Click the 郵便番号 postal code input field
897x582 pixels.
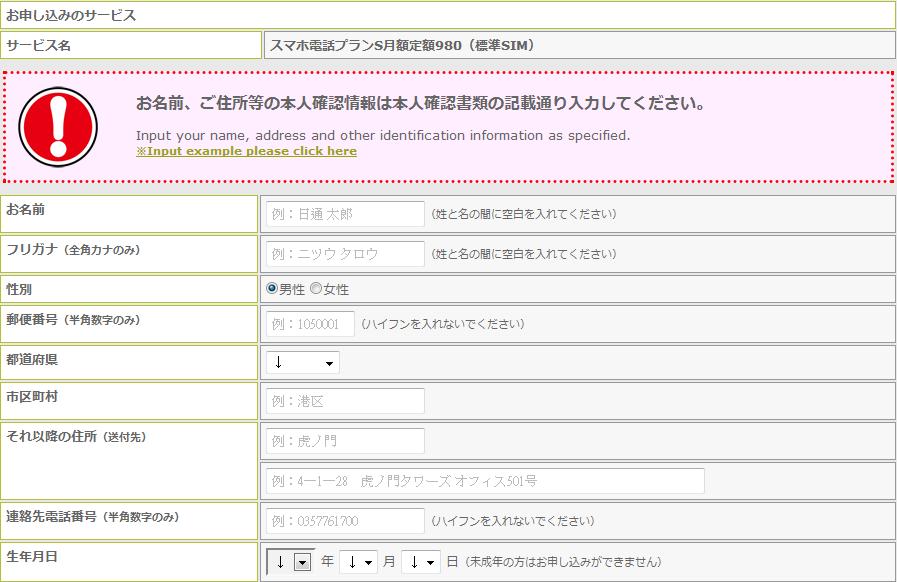[310, 324]
